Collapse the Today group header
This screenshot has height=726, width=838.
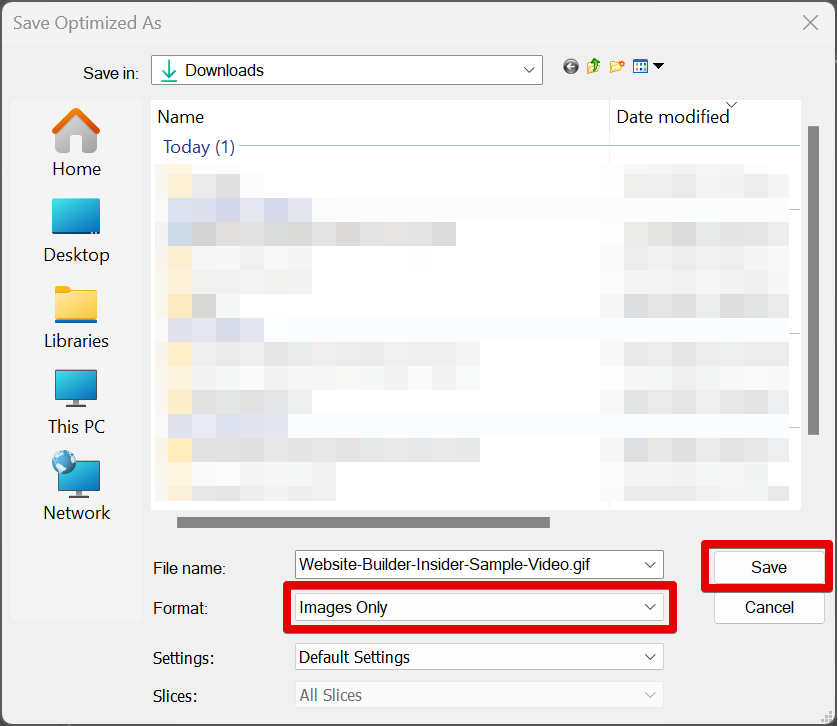[x=198, y=147]
